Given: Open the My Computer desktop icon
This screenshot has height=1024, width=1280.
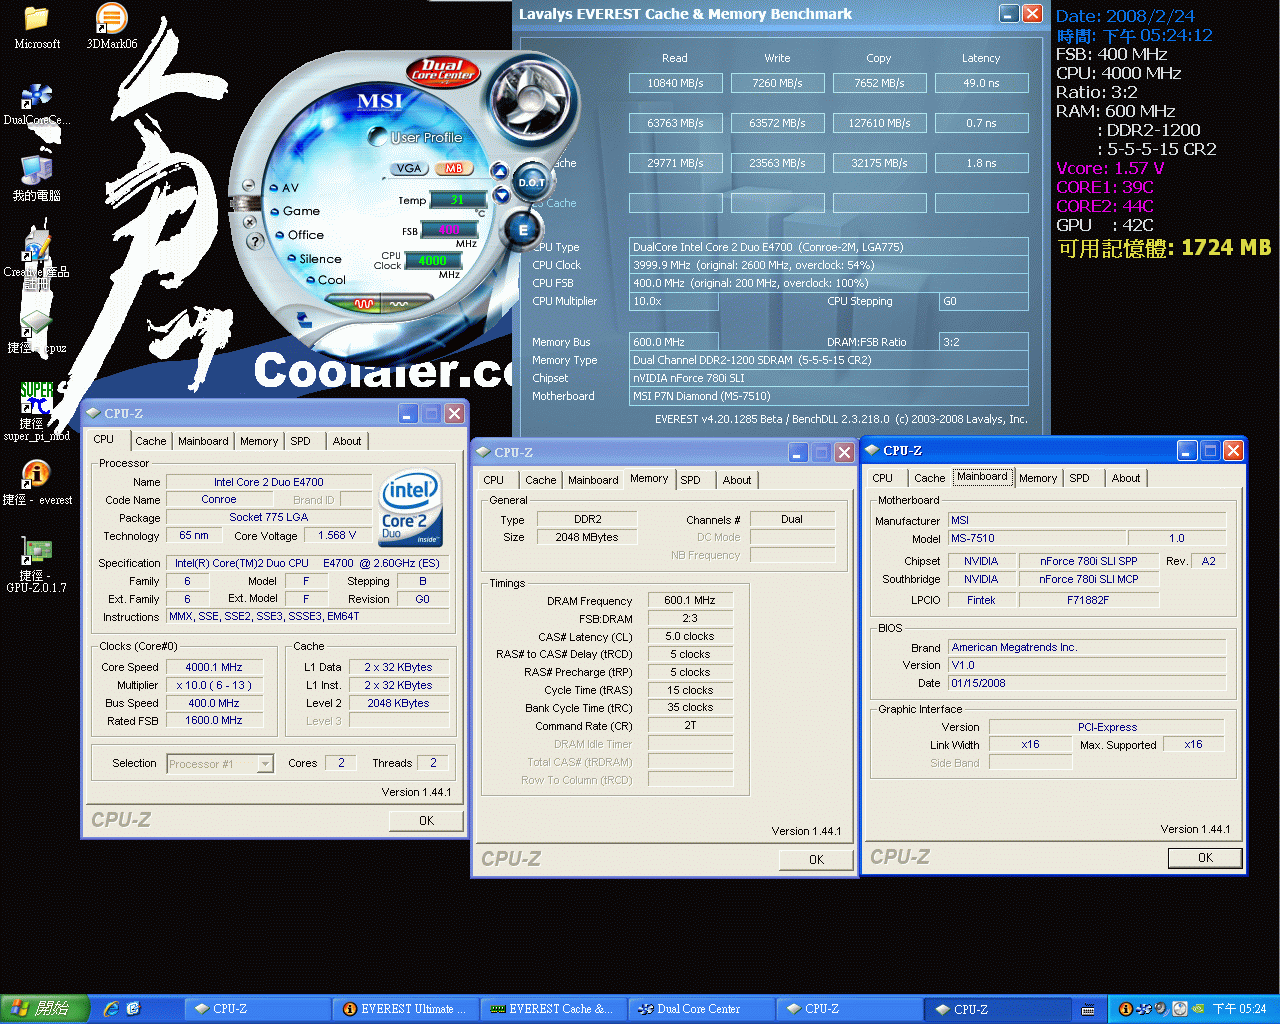Looking at the screenshot, I should [x=37, y=179].
